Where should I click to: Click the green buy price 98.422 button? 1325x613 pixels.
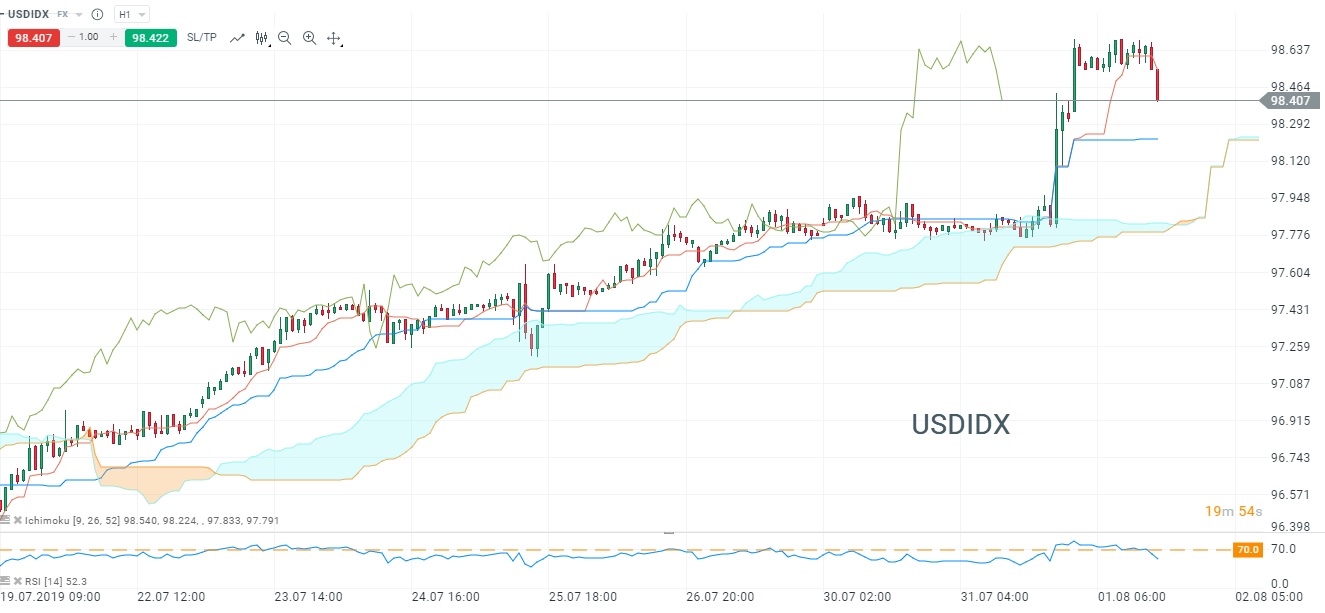pos(150,38)
